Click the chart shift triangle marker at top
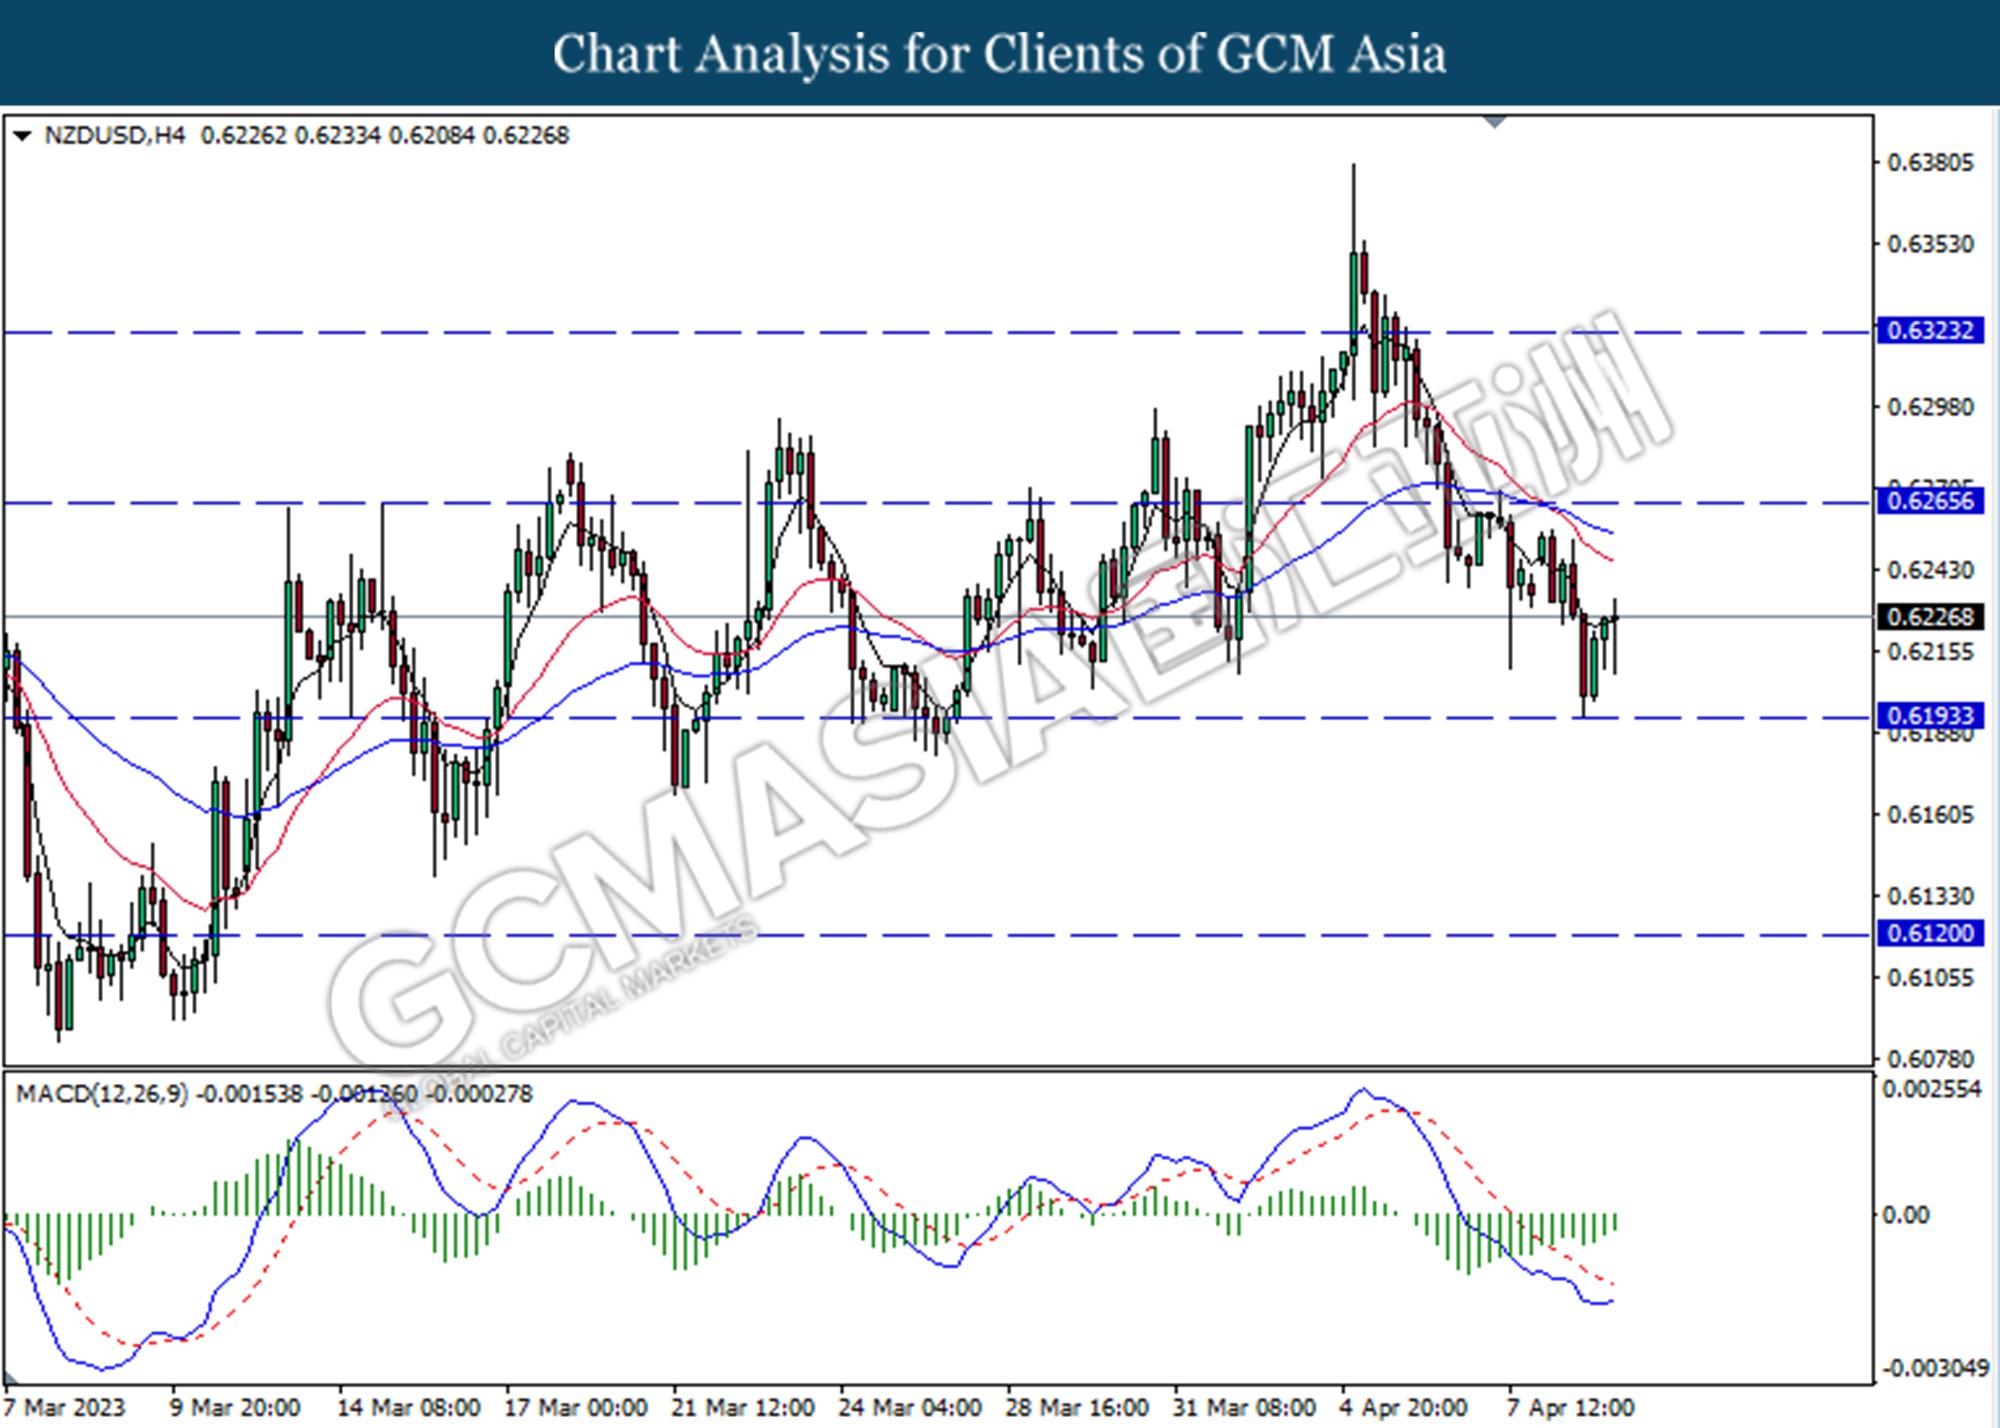2000x1428 pixels. point(1494,122)
